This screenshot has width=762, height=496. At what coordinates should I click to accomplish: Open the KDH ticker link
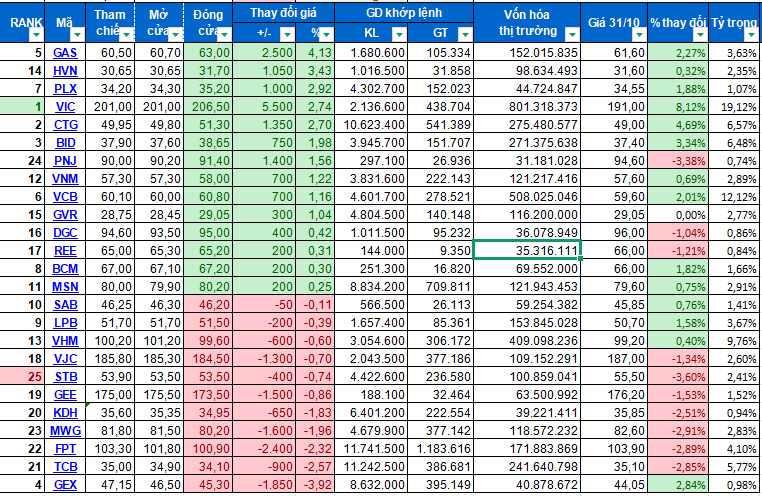pyautogui.click(x=65, y=412)
